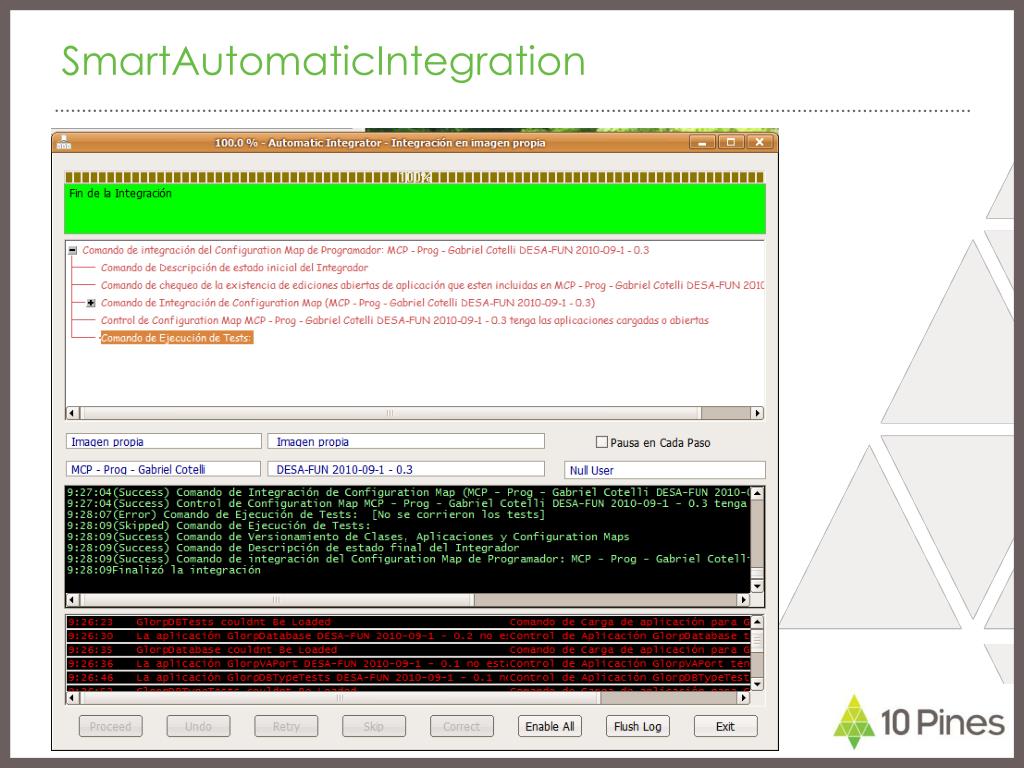This screenshot has width=1024, height=768.
Task: Click the 9:26:30 La aplicación GlorpDatabase error row
Action: (x=408, y=636)
